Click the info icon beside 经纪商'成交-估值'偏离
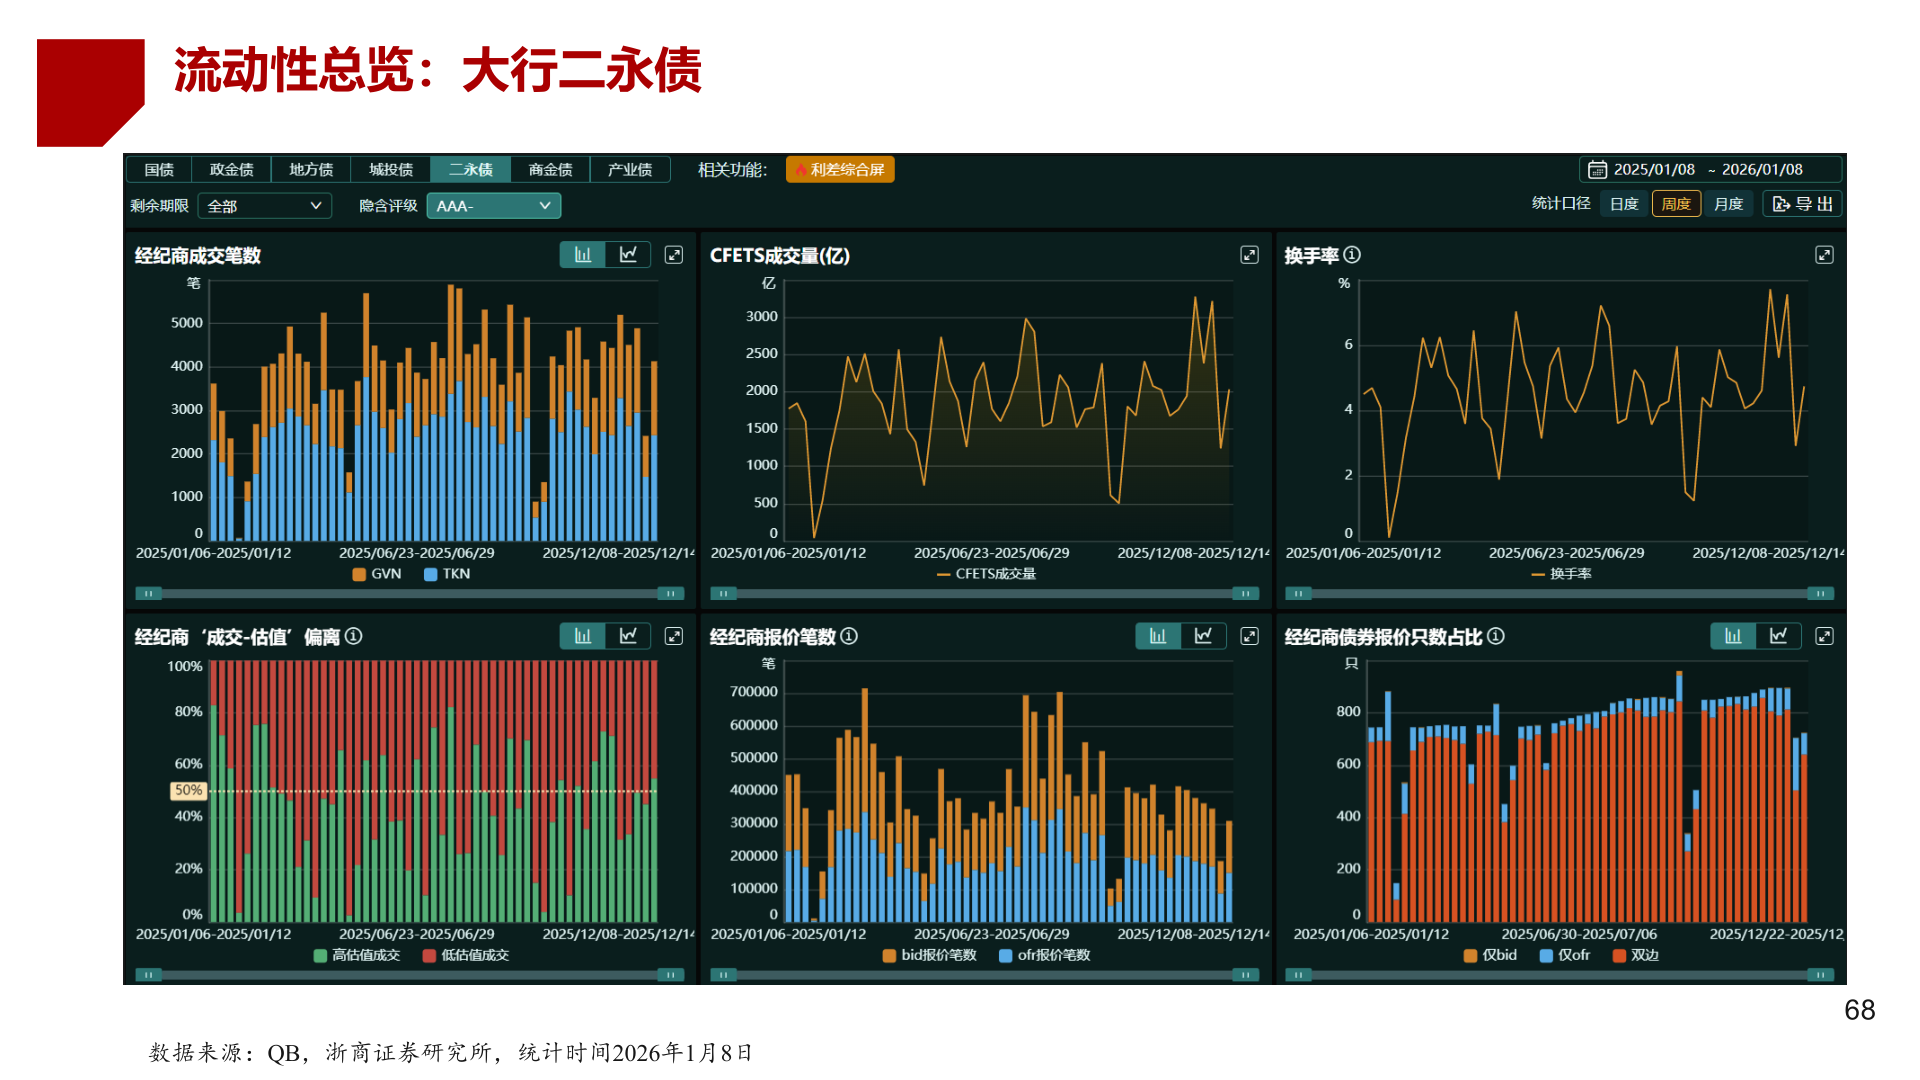This screenshot has height=1080, width=1920. (354, 636)
